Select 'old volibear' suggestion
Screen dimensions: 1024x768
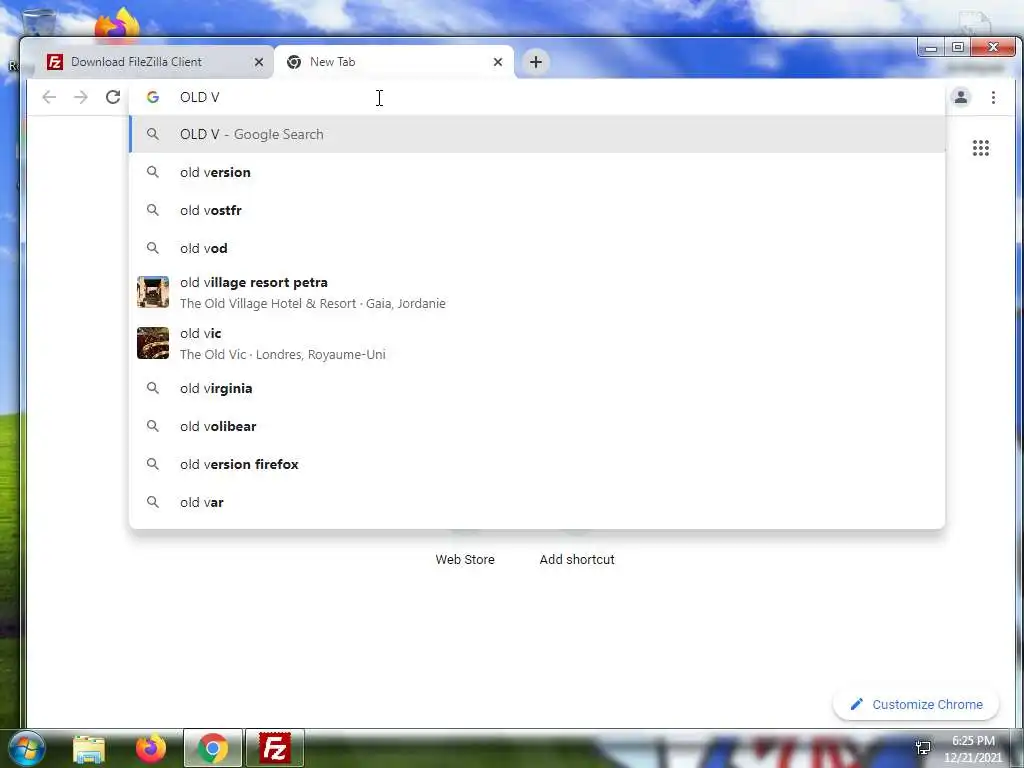[x=537, y=426]
